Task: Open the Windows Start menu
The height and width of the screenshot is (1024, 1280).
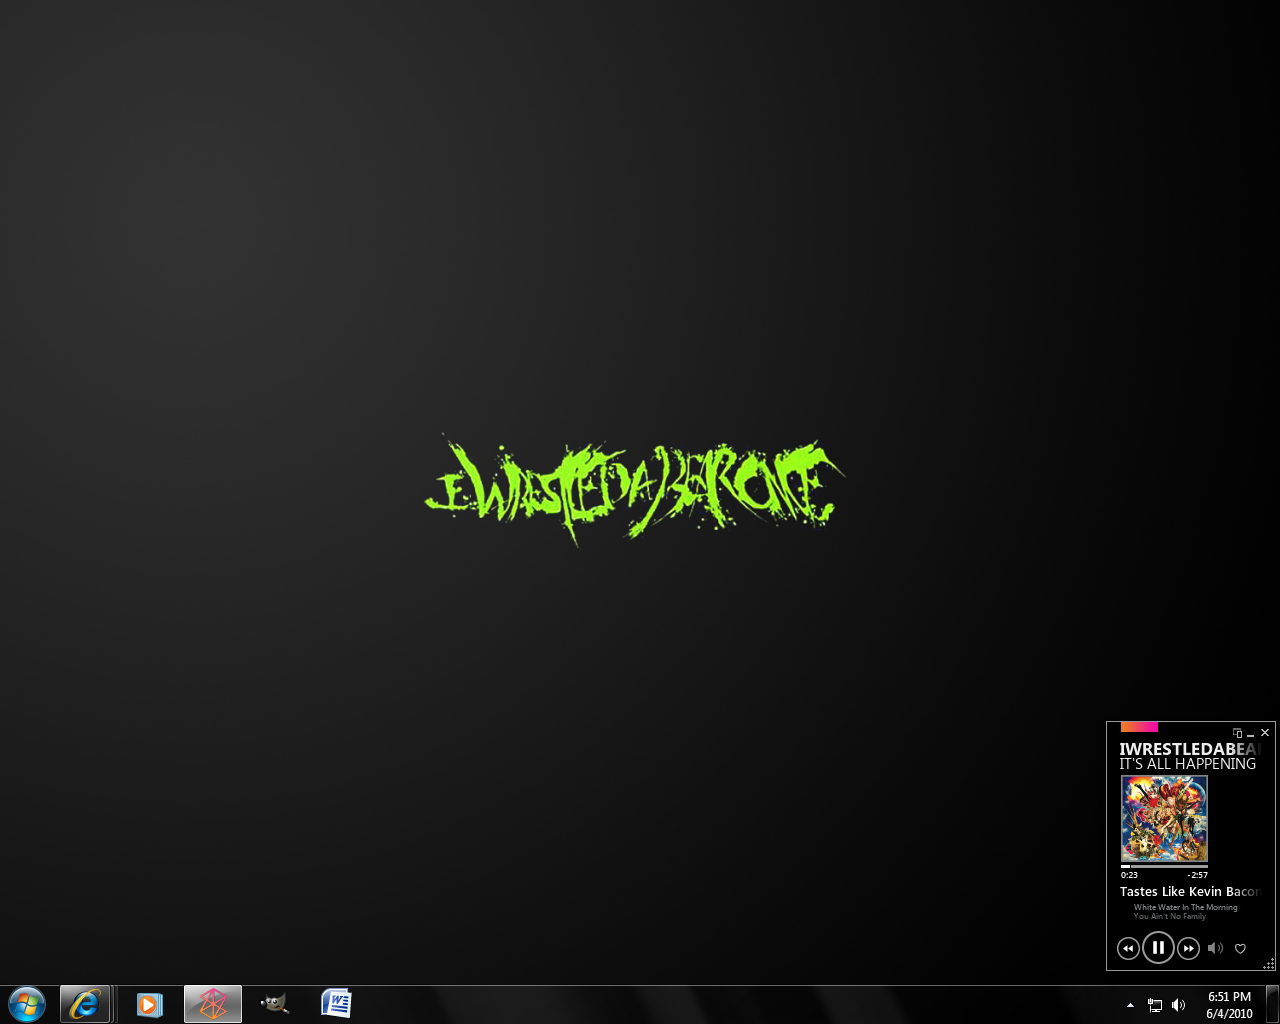Action: point(27,1004)
